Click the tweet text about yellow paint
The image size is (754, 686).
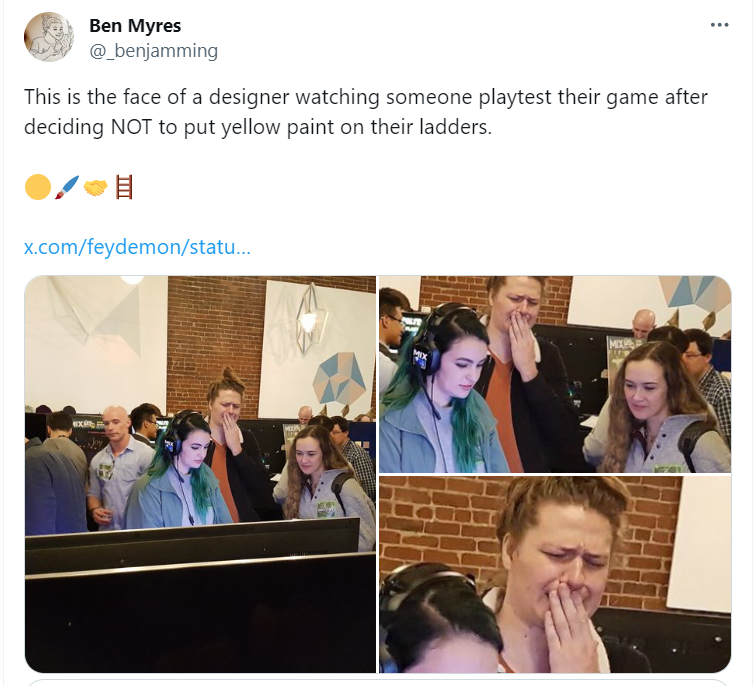[x=365, y=112]
